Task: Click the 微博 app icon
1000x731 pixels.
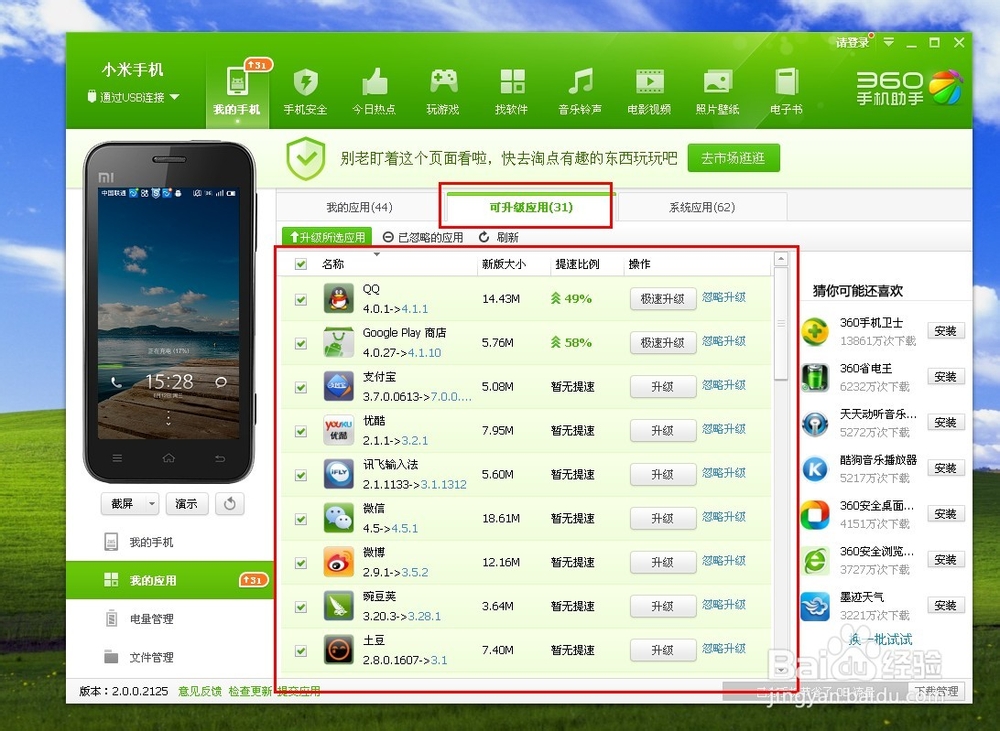Action: (x=339, y=563)
